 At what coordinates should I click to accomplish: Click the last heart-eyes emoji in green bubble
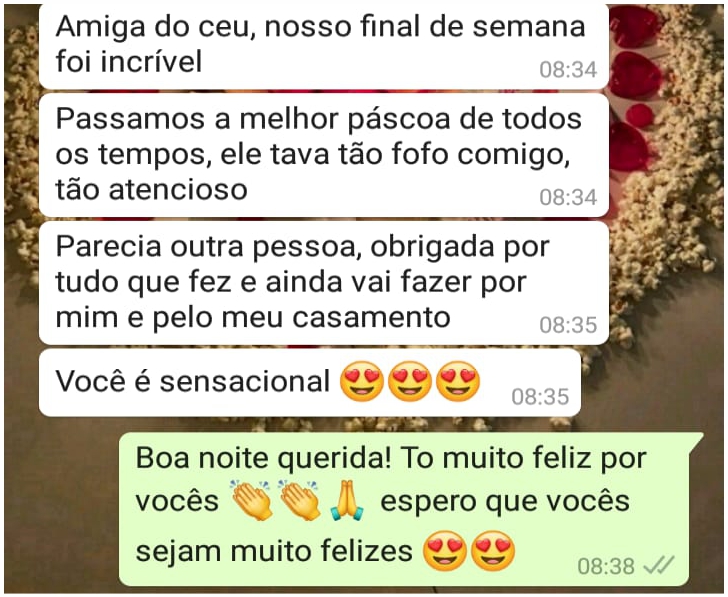coord(493,551)
